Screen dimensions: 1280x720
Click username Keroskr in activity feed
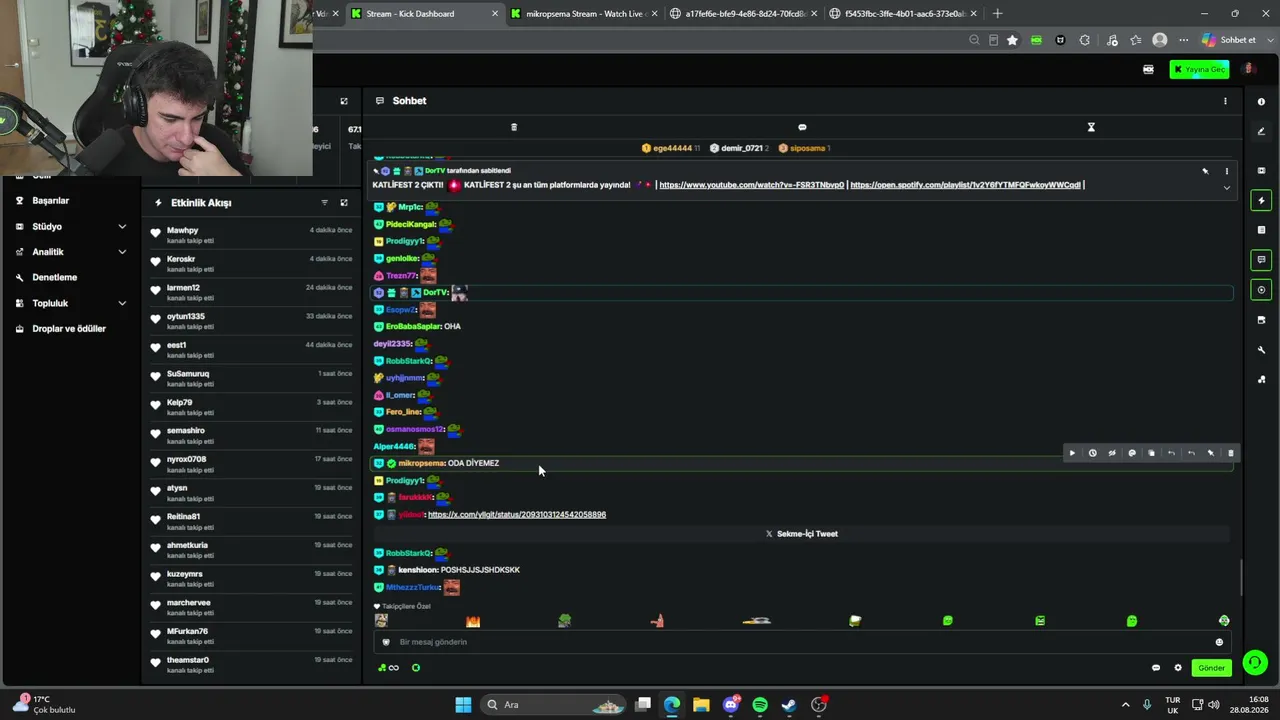[183, 260]
